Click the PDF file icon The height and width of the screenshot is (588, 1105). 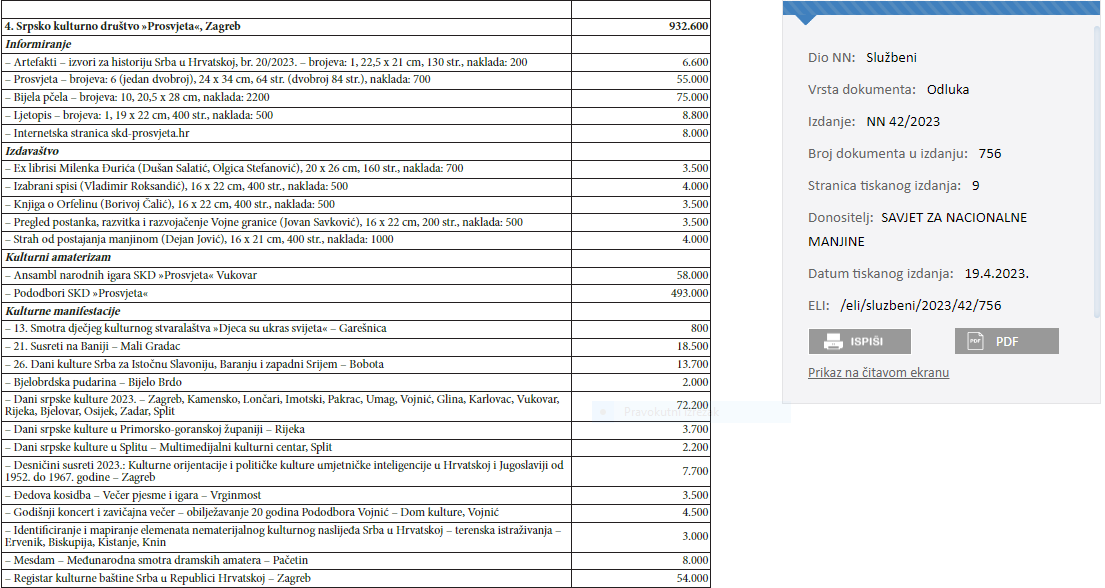(x=975, y=342)
